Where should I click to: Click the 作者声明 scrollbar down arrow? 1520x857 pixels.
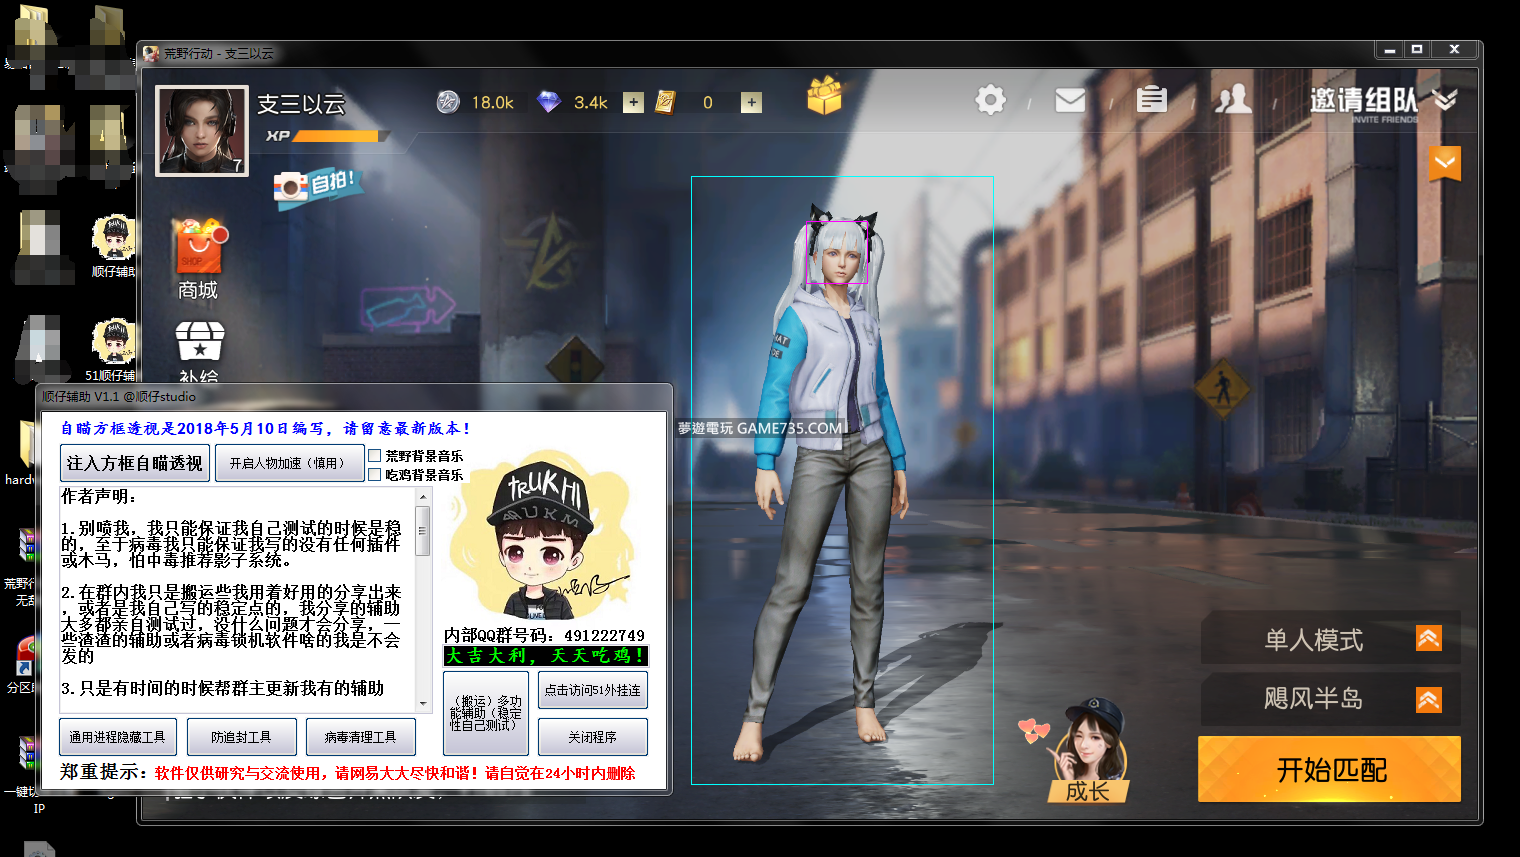[x=423, y=703]
